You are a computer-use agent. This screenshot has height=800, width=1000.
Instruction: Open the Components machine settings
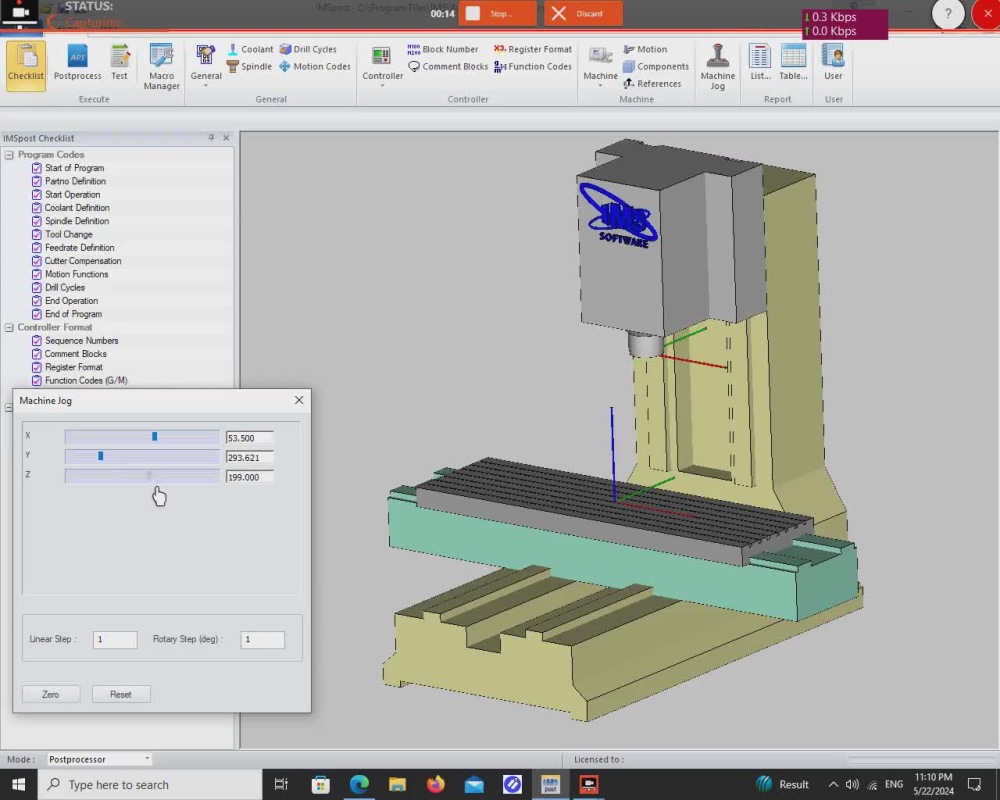click(656, 66)
